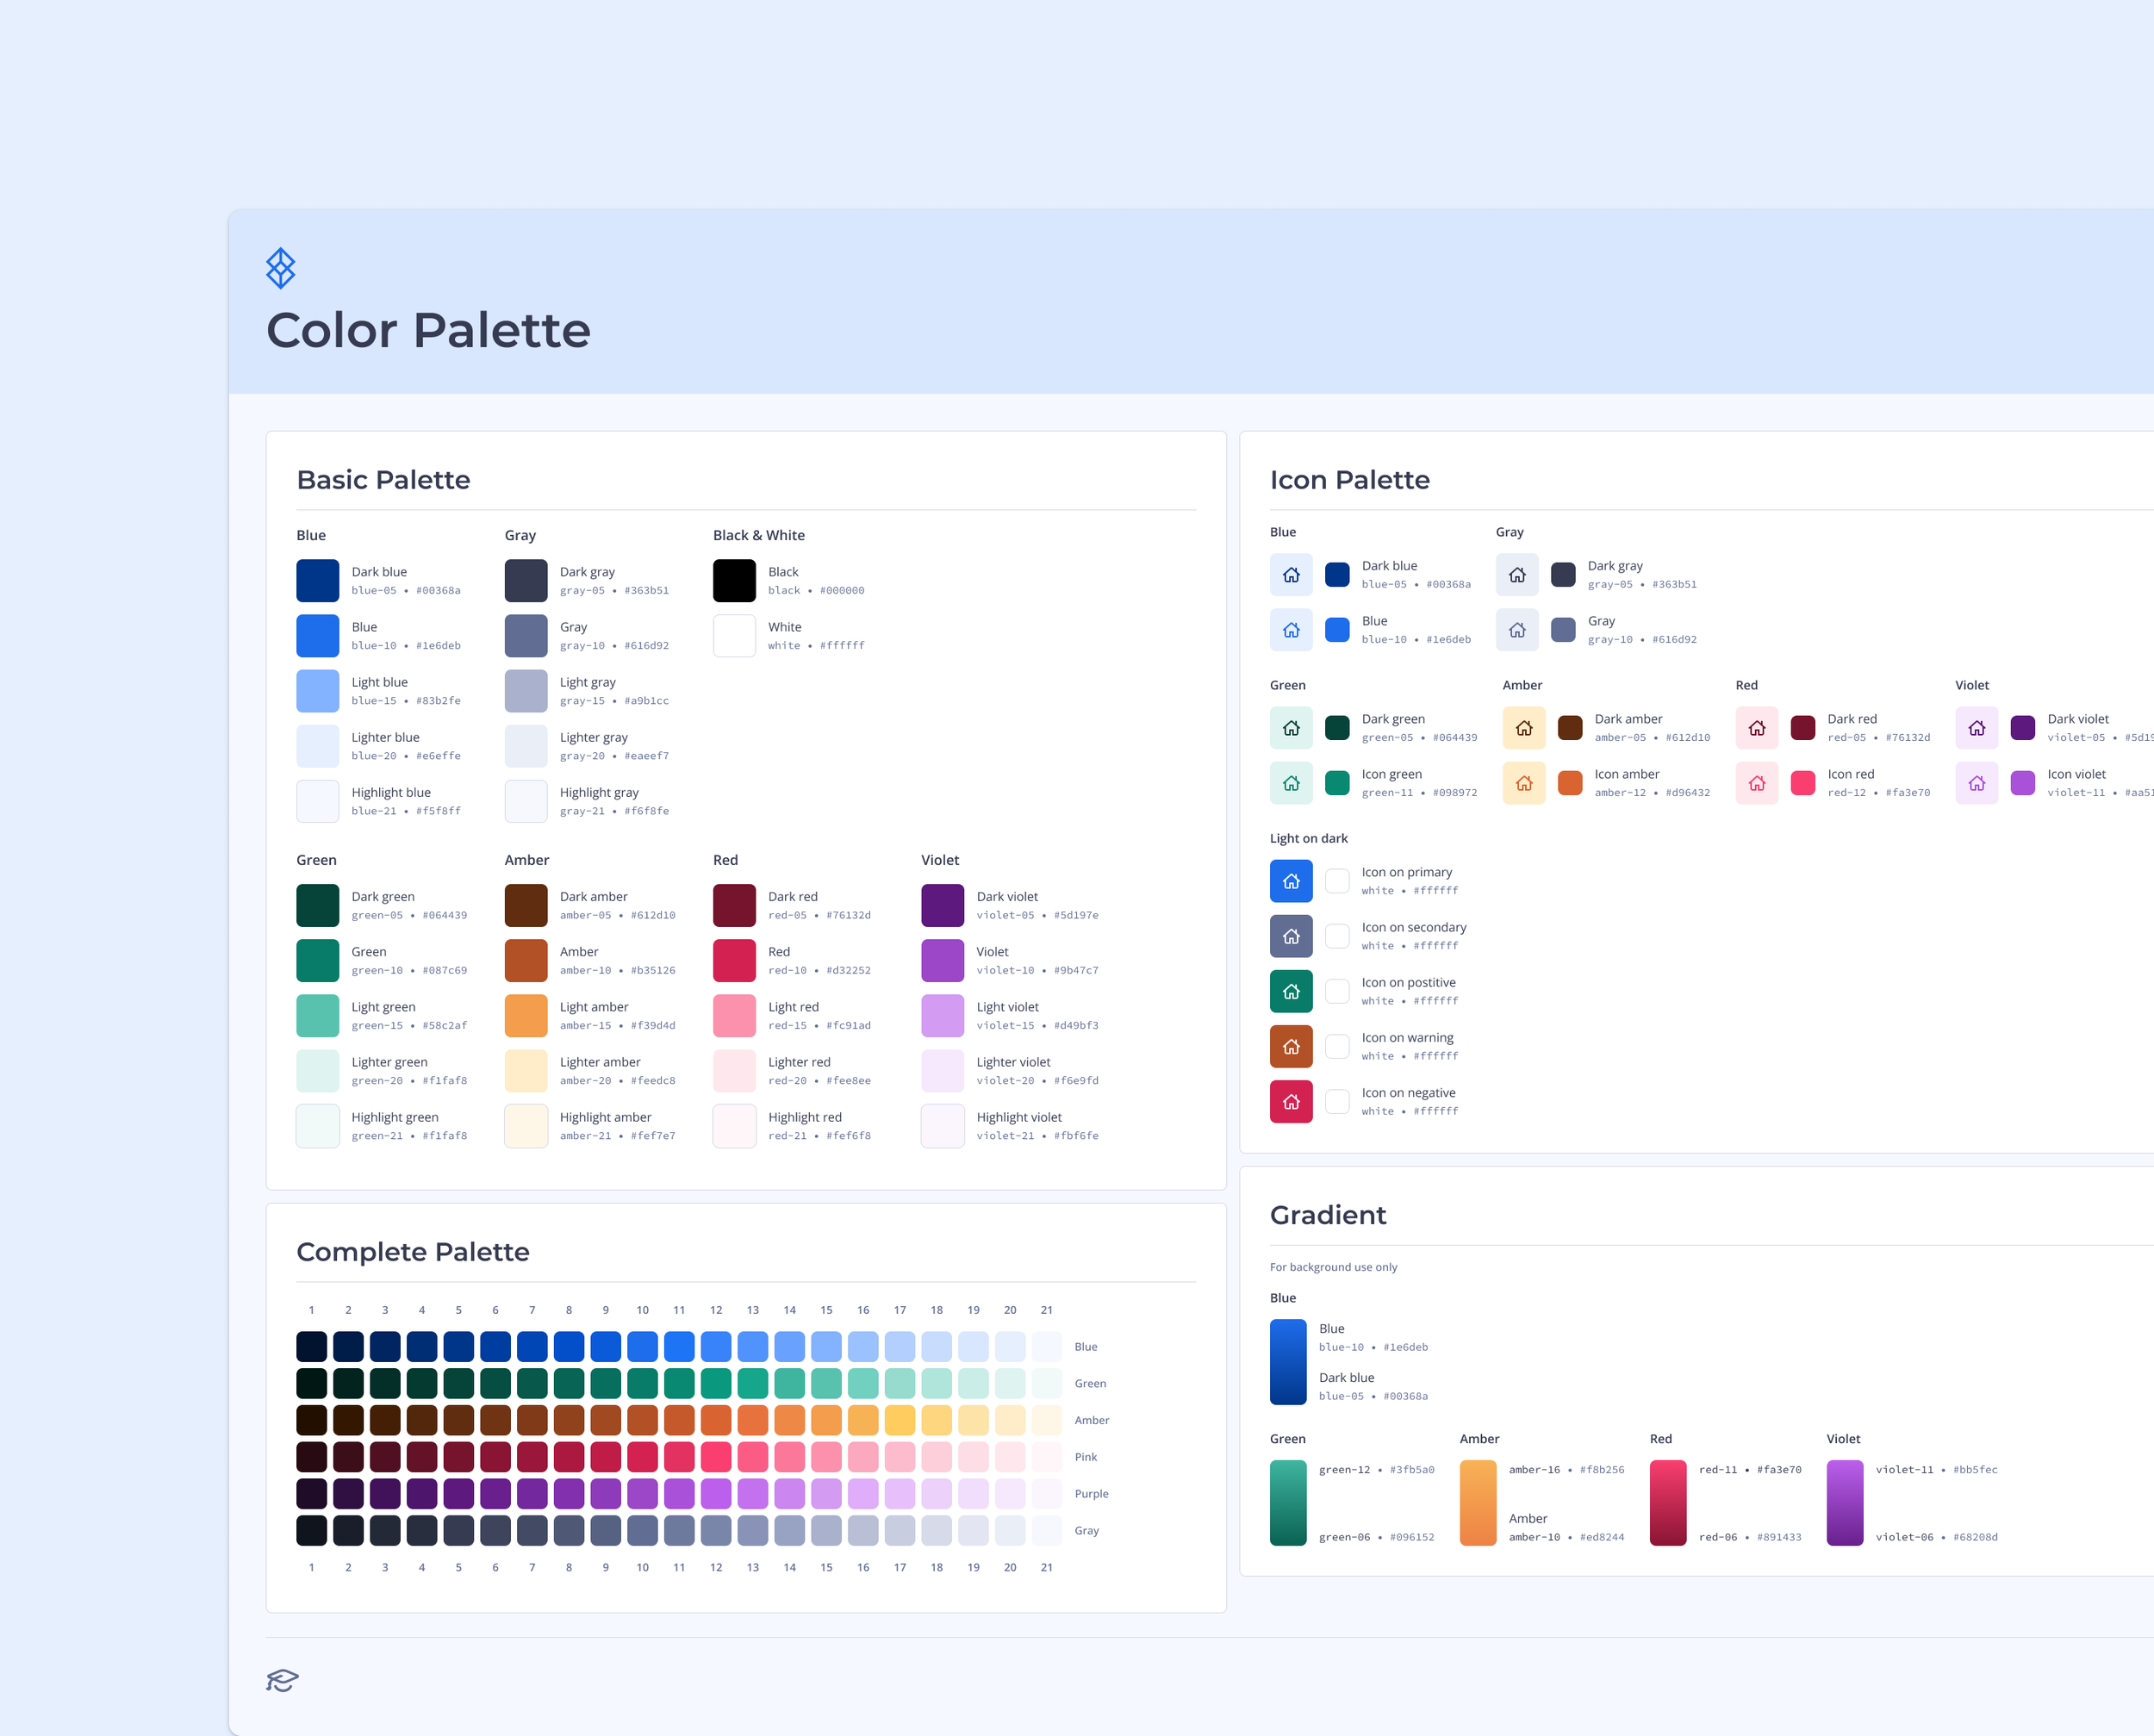
Task: Click the Basic Palette heading
Action: tap(383, 480)
